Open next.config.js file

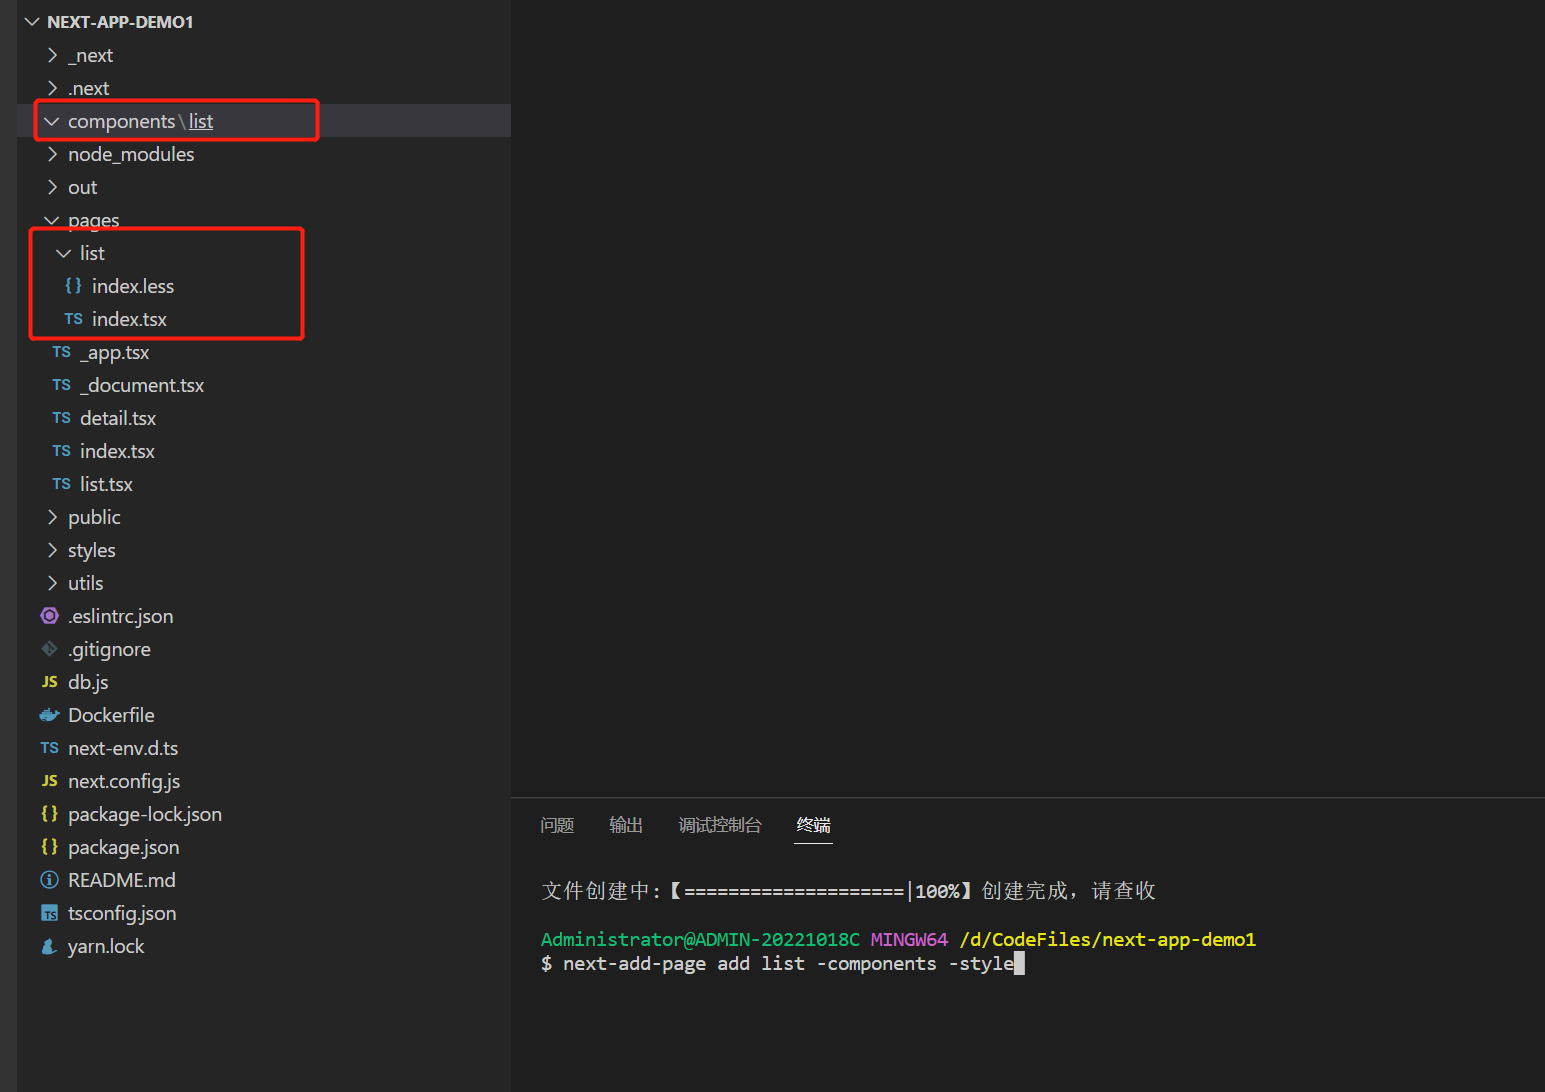[x=124, y=781]
